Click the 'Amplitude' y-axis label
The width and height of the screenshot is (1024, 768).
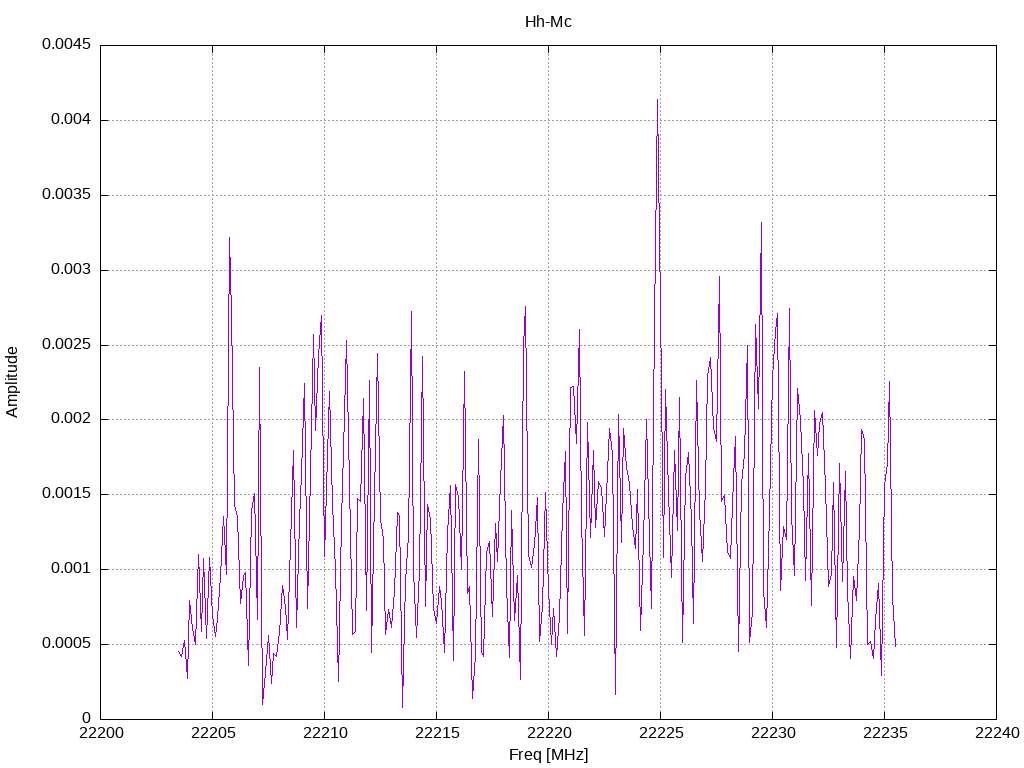pos(12,382)
